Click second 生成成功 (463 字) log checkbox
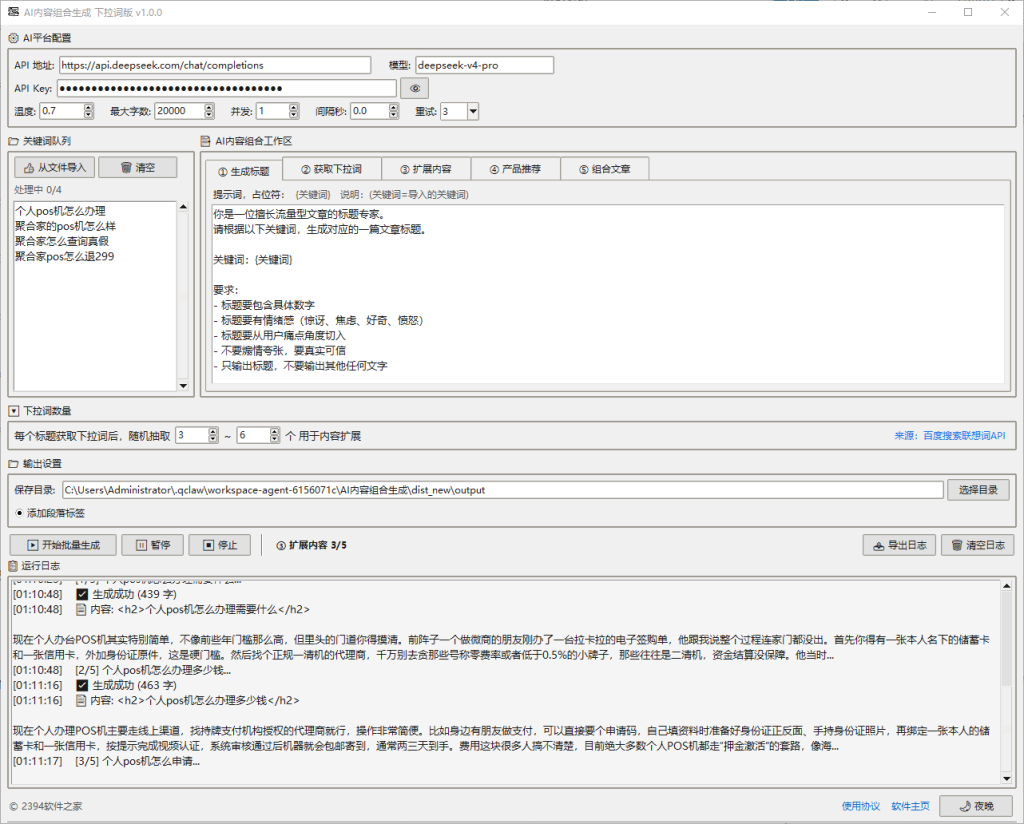 (x=82, y=685)
